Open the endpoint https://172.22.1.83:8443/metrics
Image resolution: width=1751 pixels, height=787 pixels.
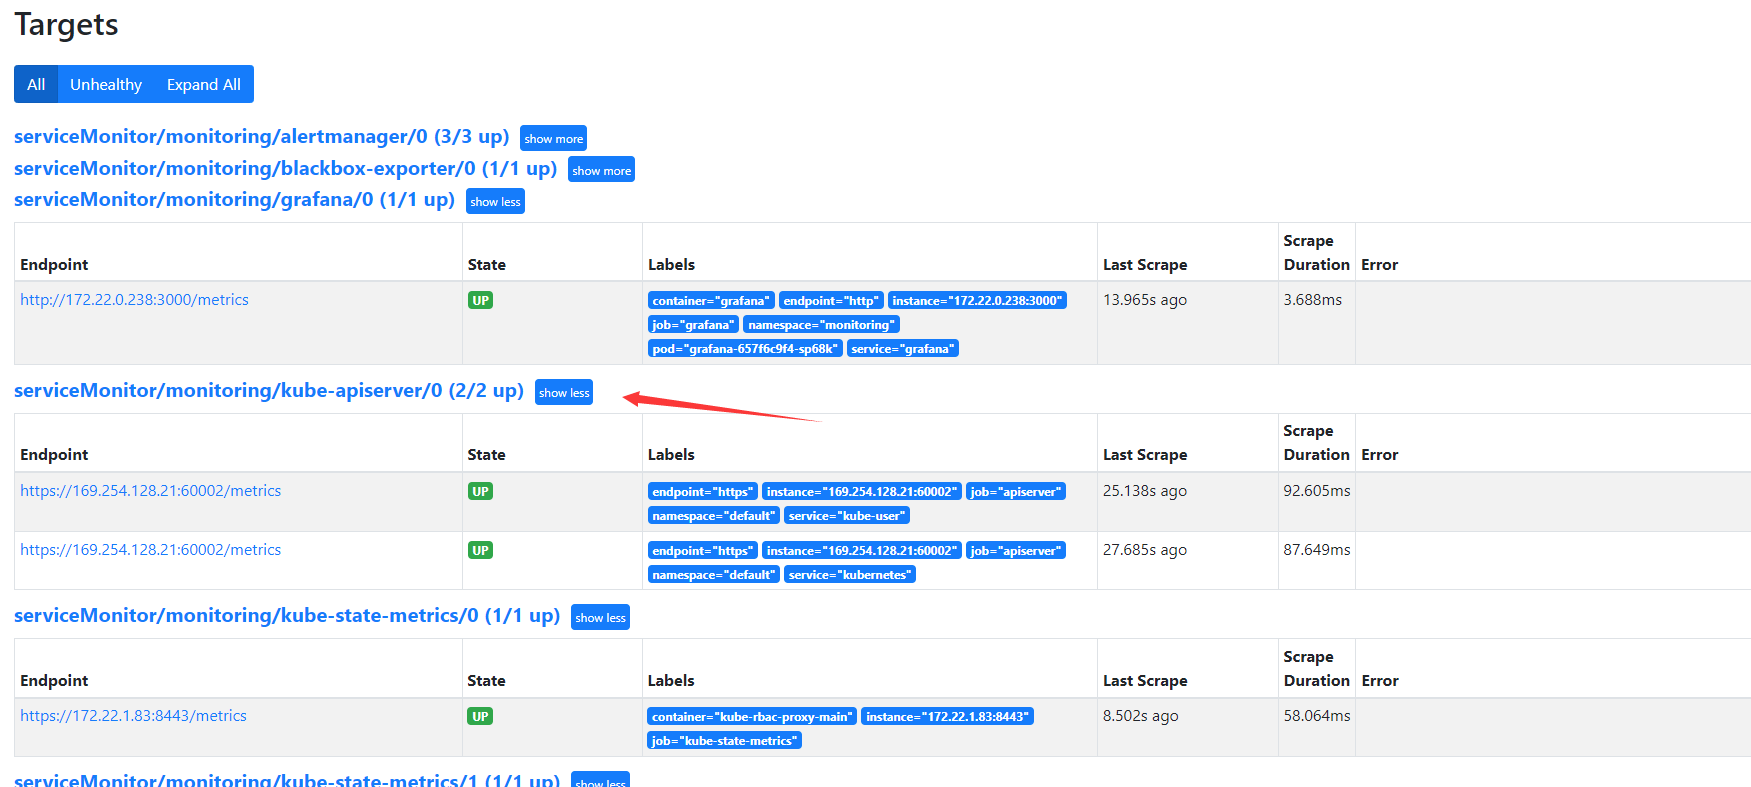(133, 716)
